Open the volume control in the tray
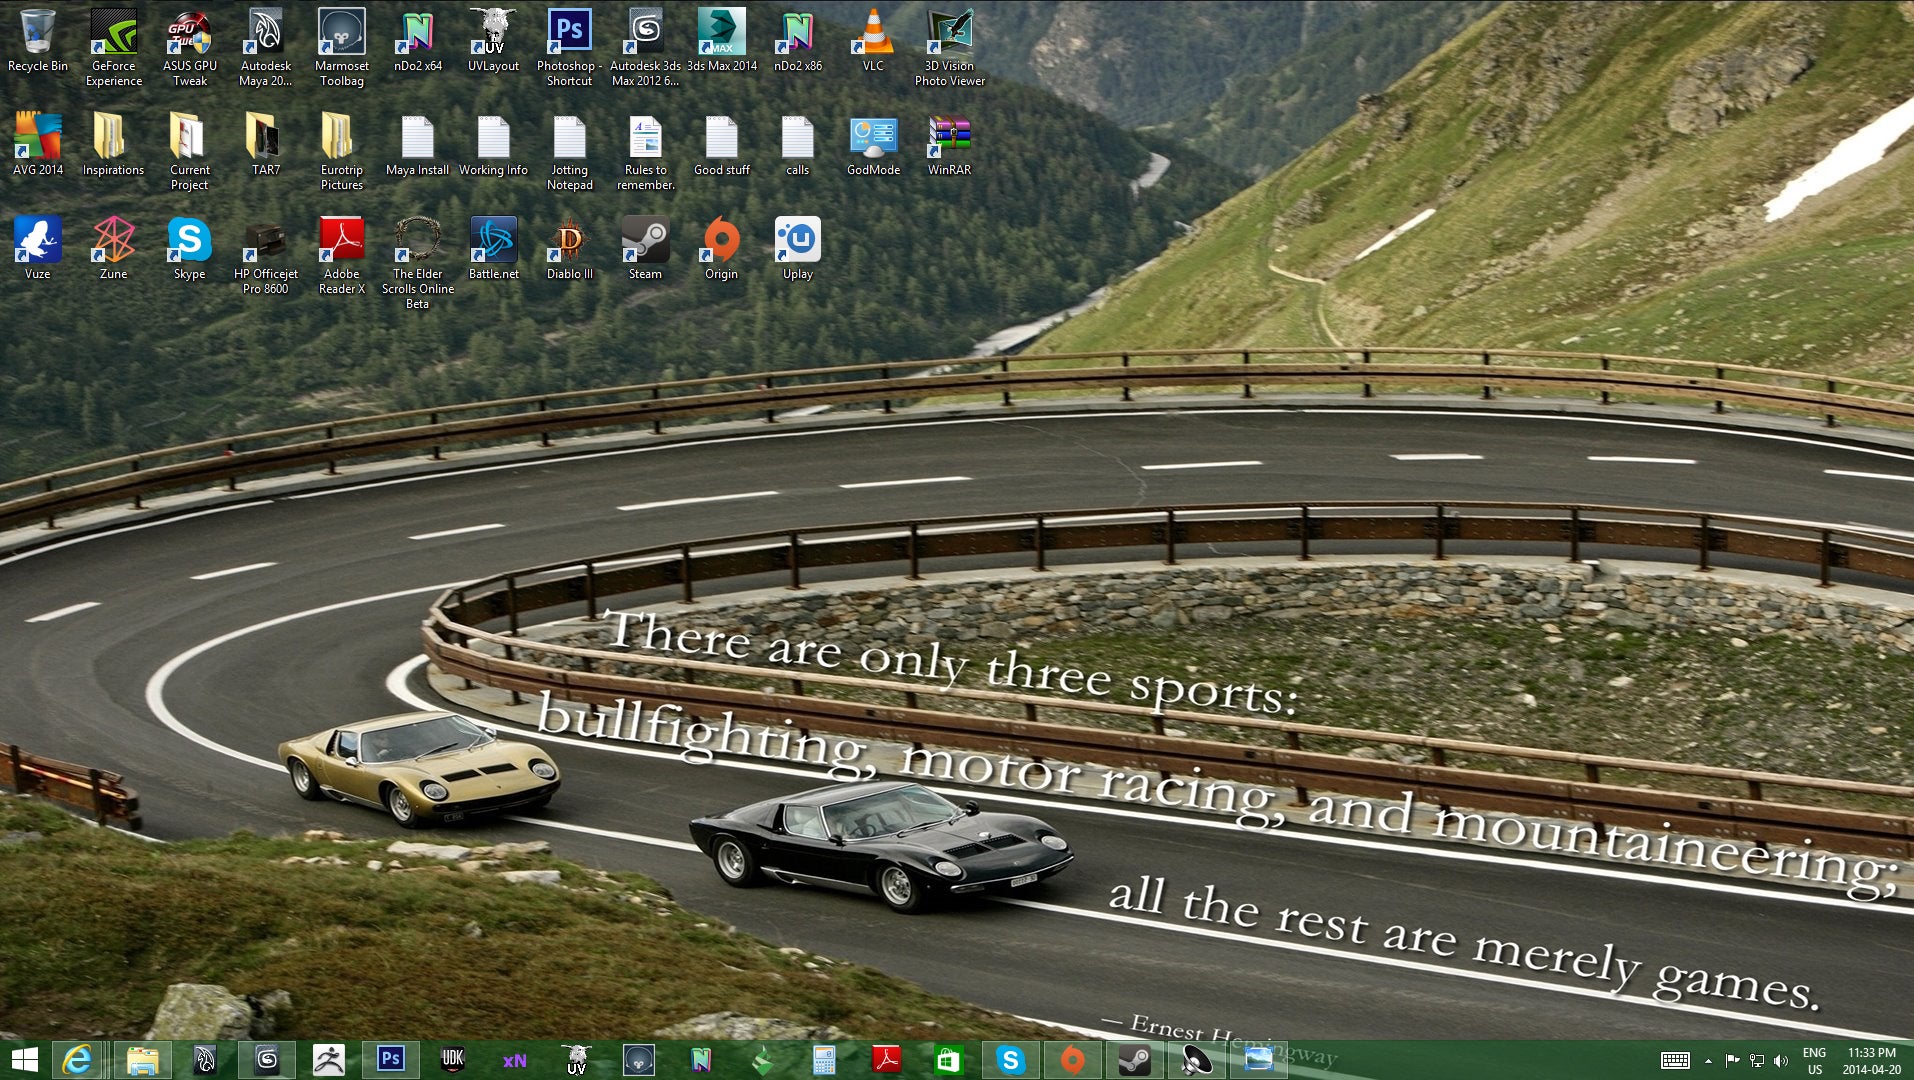 [x=1781, y=1060]
